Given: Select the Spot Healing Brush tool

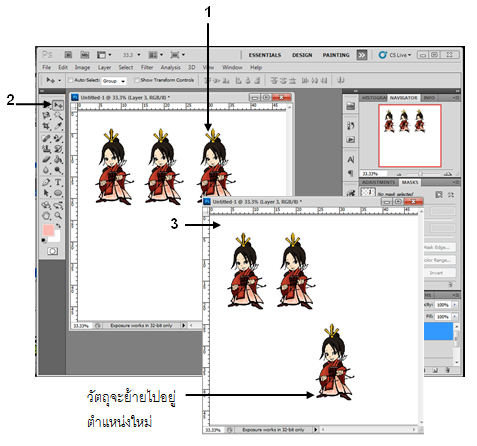Looking at the screenshot, I should click(x=46, y=138).
